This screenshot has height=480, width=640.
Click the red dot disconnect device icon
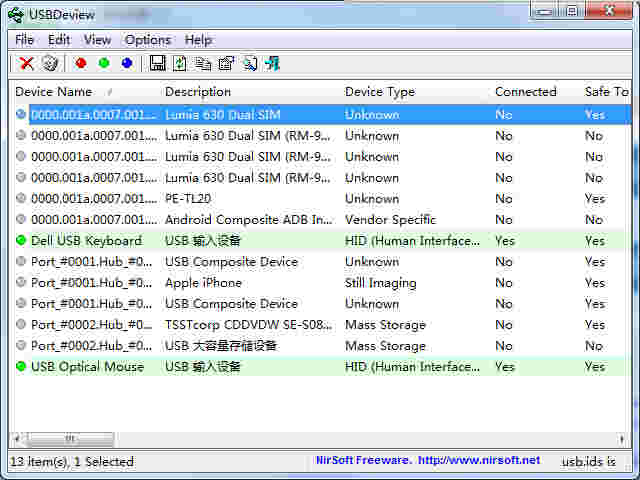[81, 63]
